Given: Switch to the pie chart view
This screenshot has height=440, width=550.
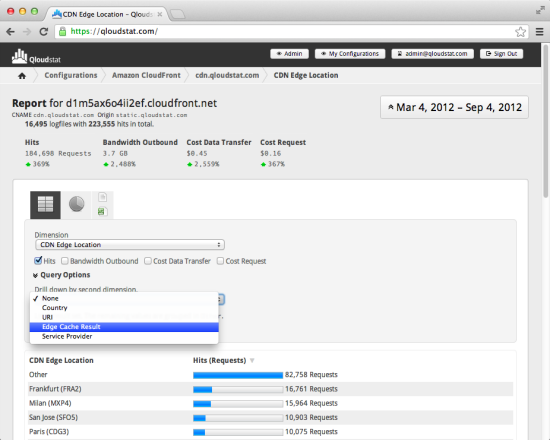Looking at the screenshot, I should [x=76, y=204].
